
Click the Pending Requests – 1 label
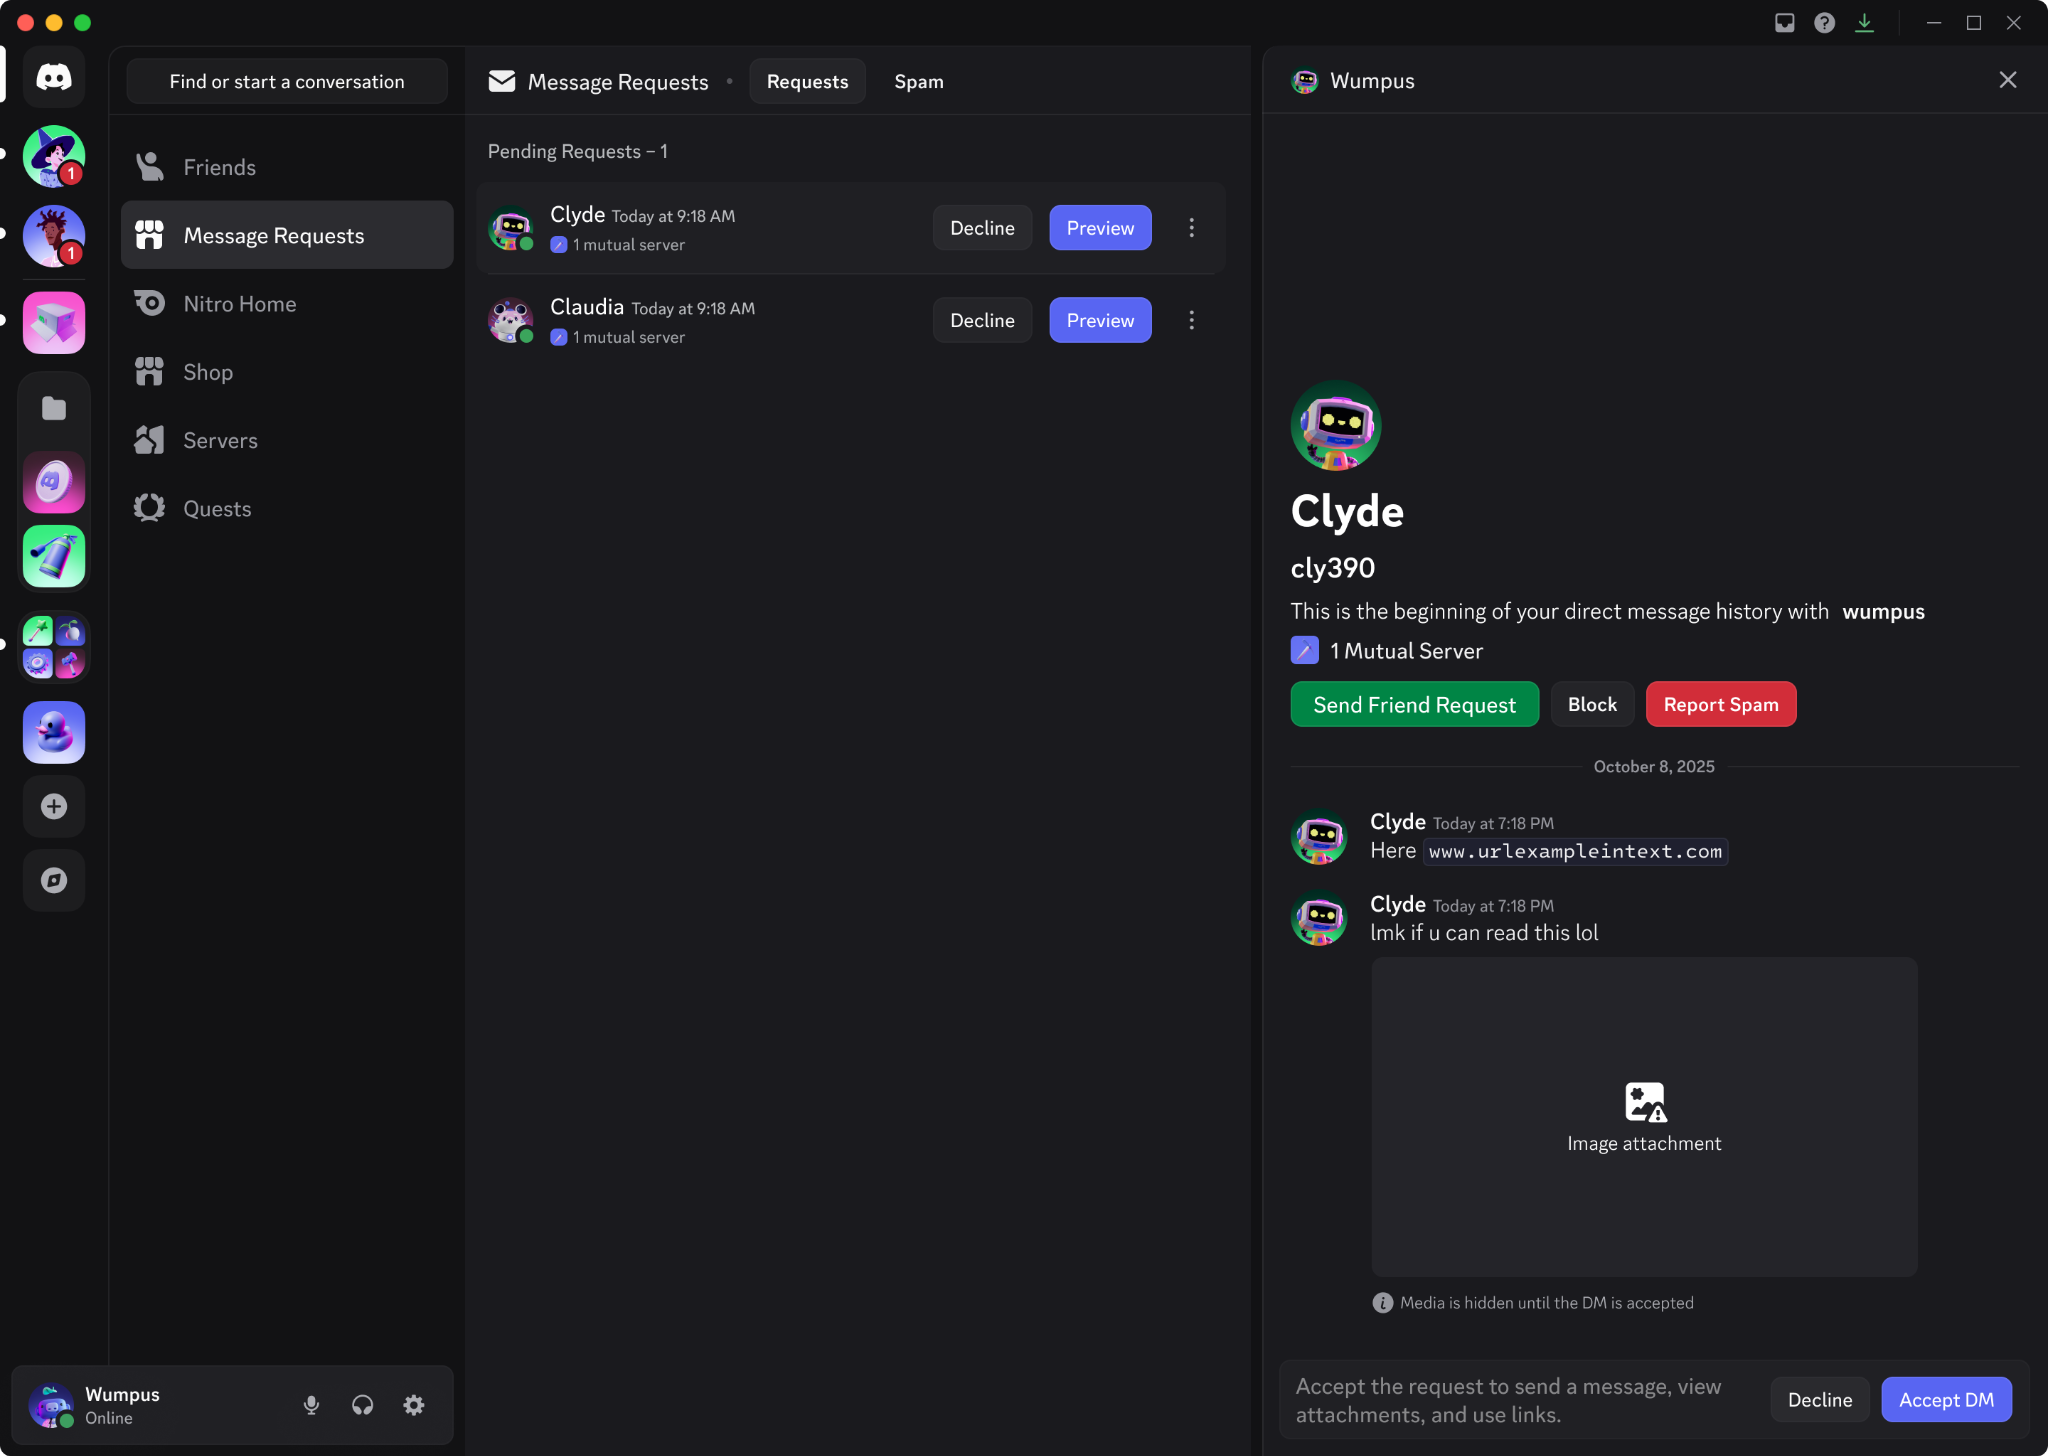[x=577, y=151]
